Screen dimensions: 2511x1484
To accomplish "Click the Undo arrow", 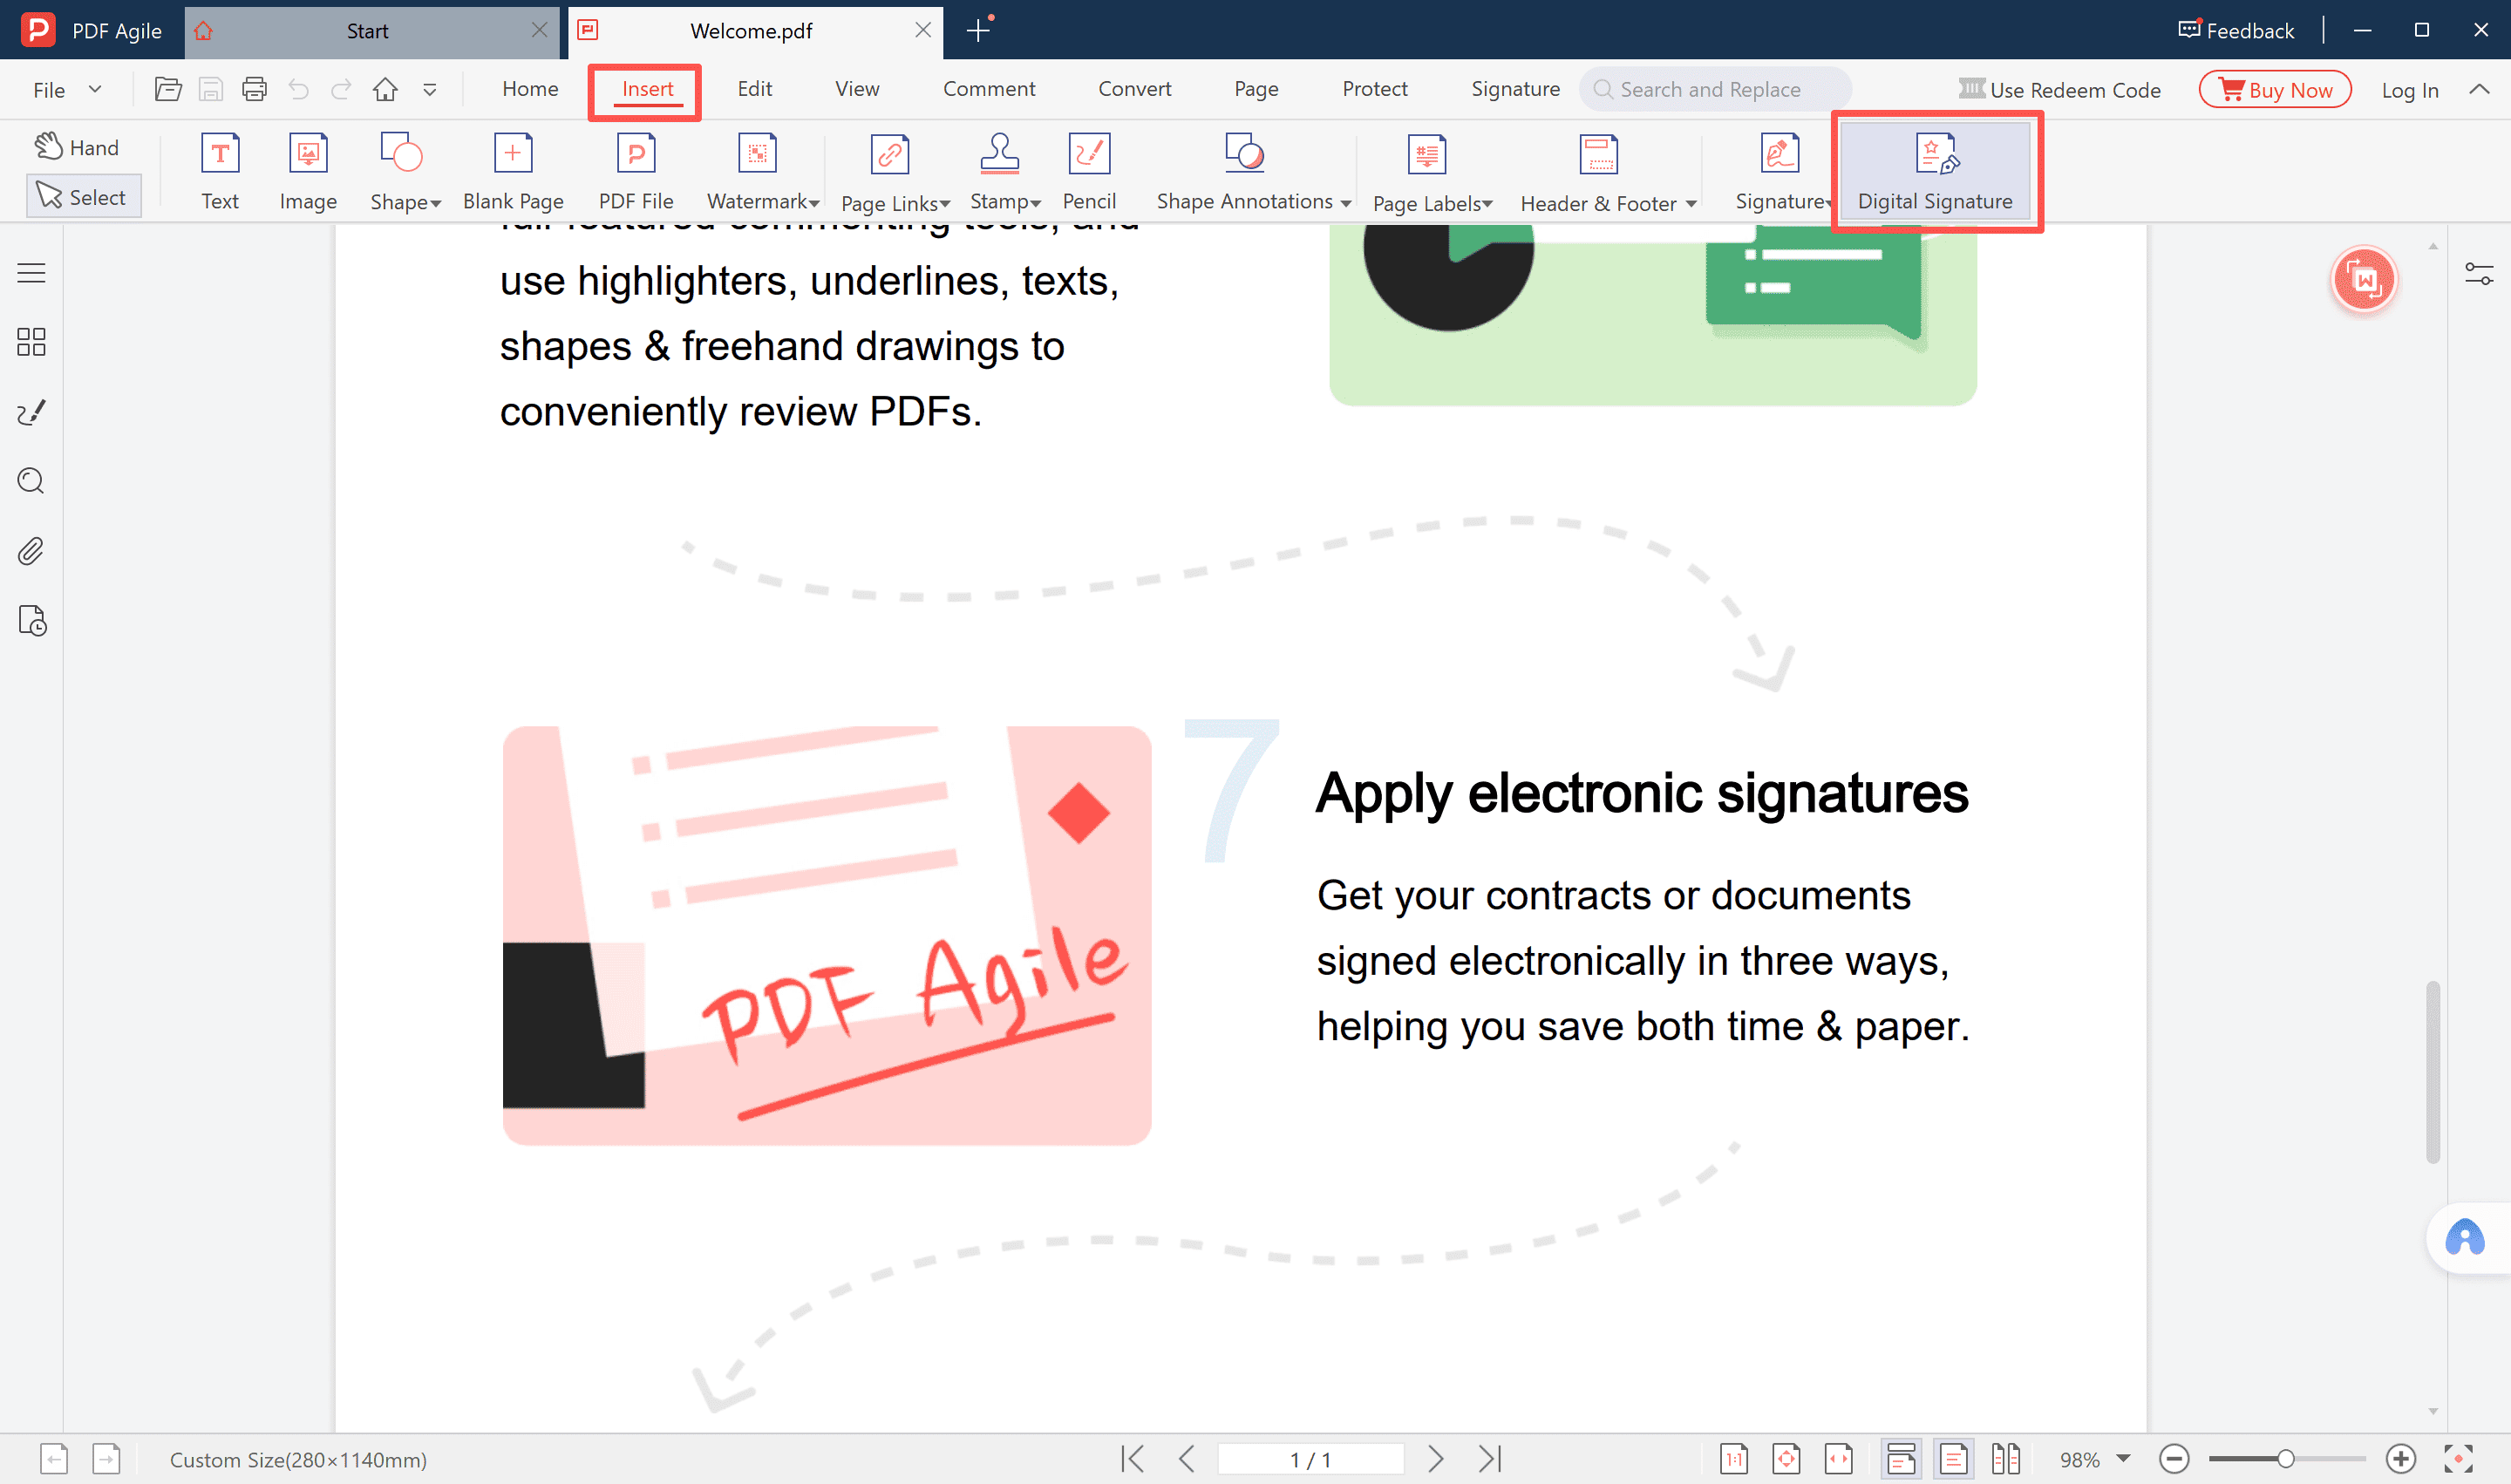I will click(298, 89).
